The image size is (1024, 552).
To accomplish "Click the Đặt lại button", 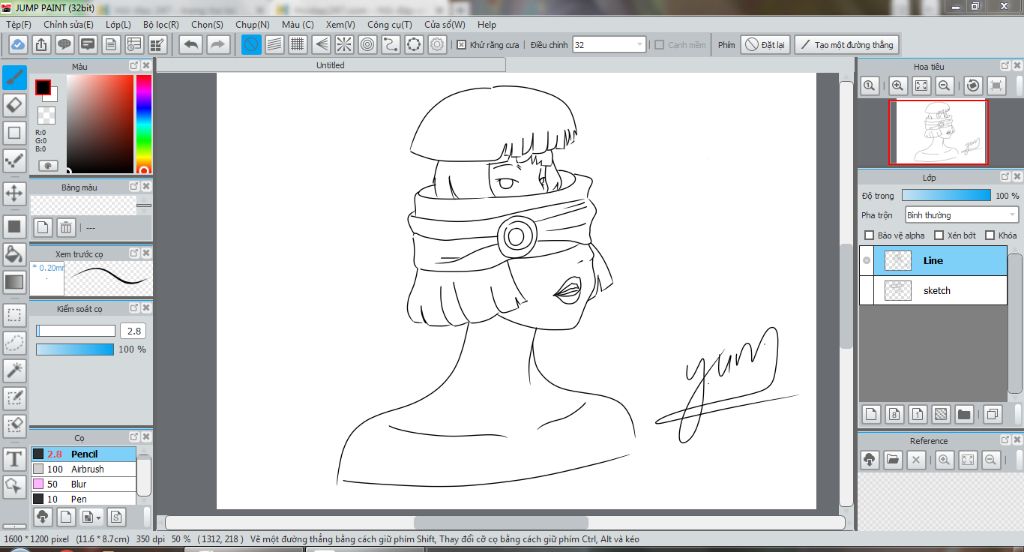I will click(765, 44).
